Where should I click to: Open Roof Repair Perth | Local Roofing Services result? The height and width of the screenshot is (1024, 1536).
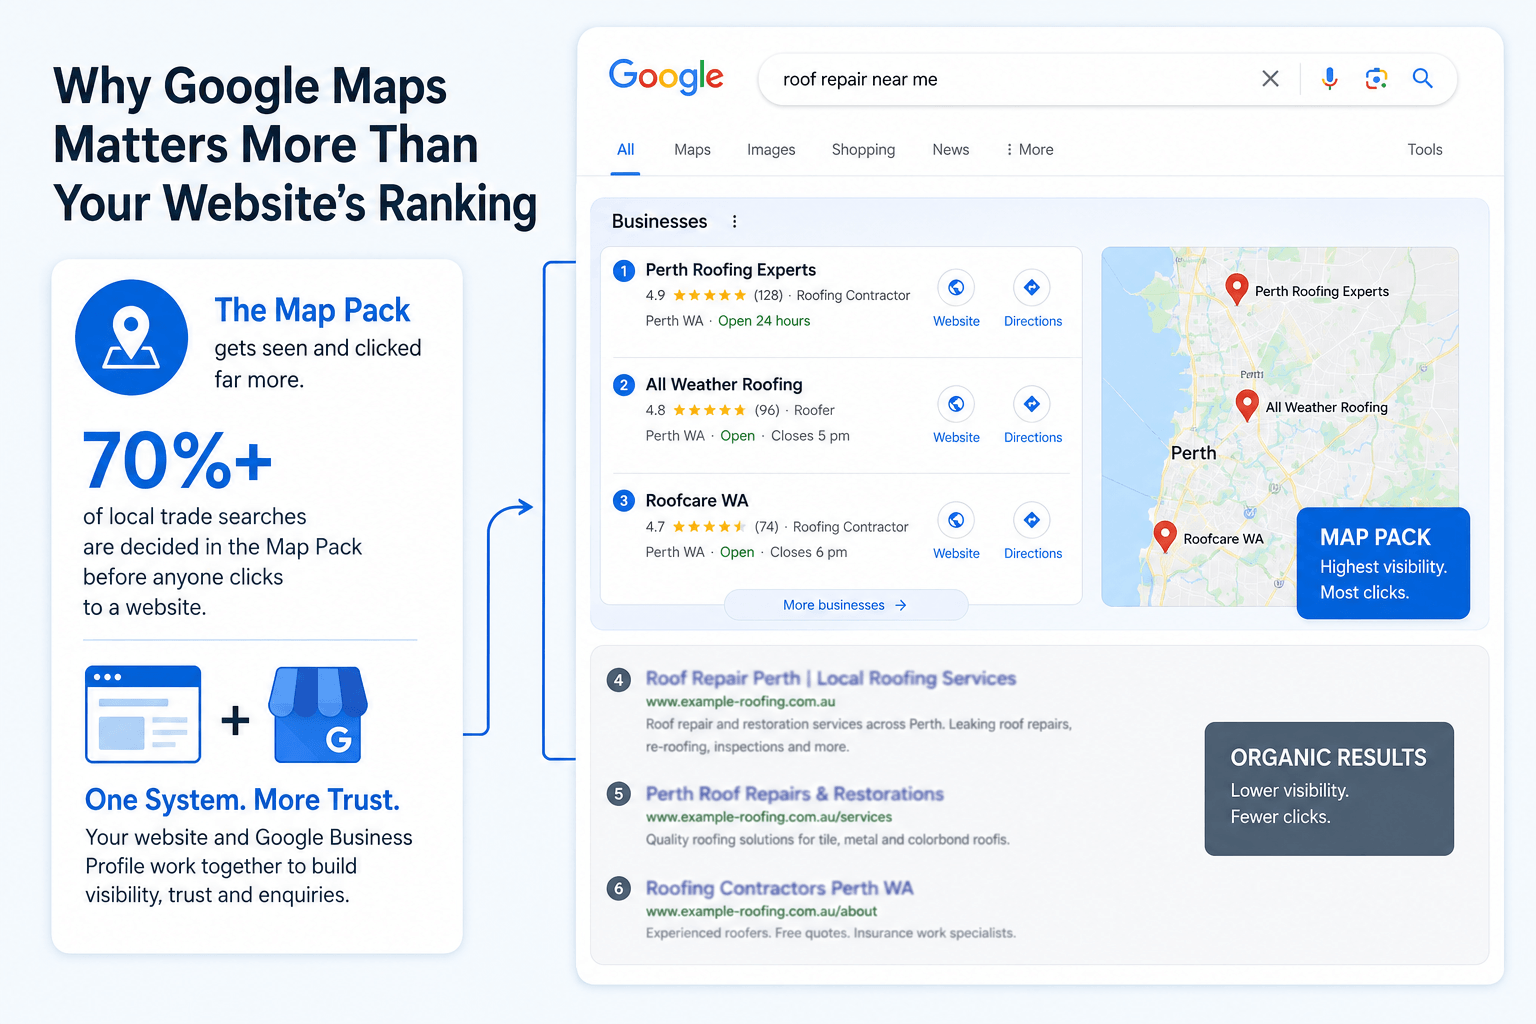(831, 678)
